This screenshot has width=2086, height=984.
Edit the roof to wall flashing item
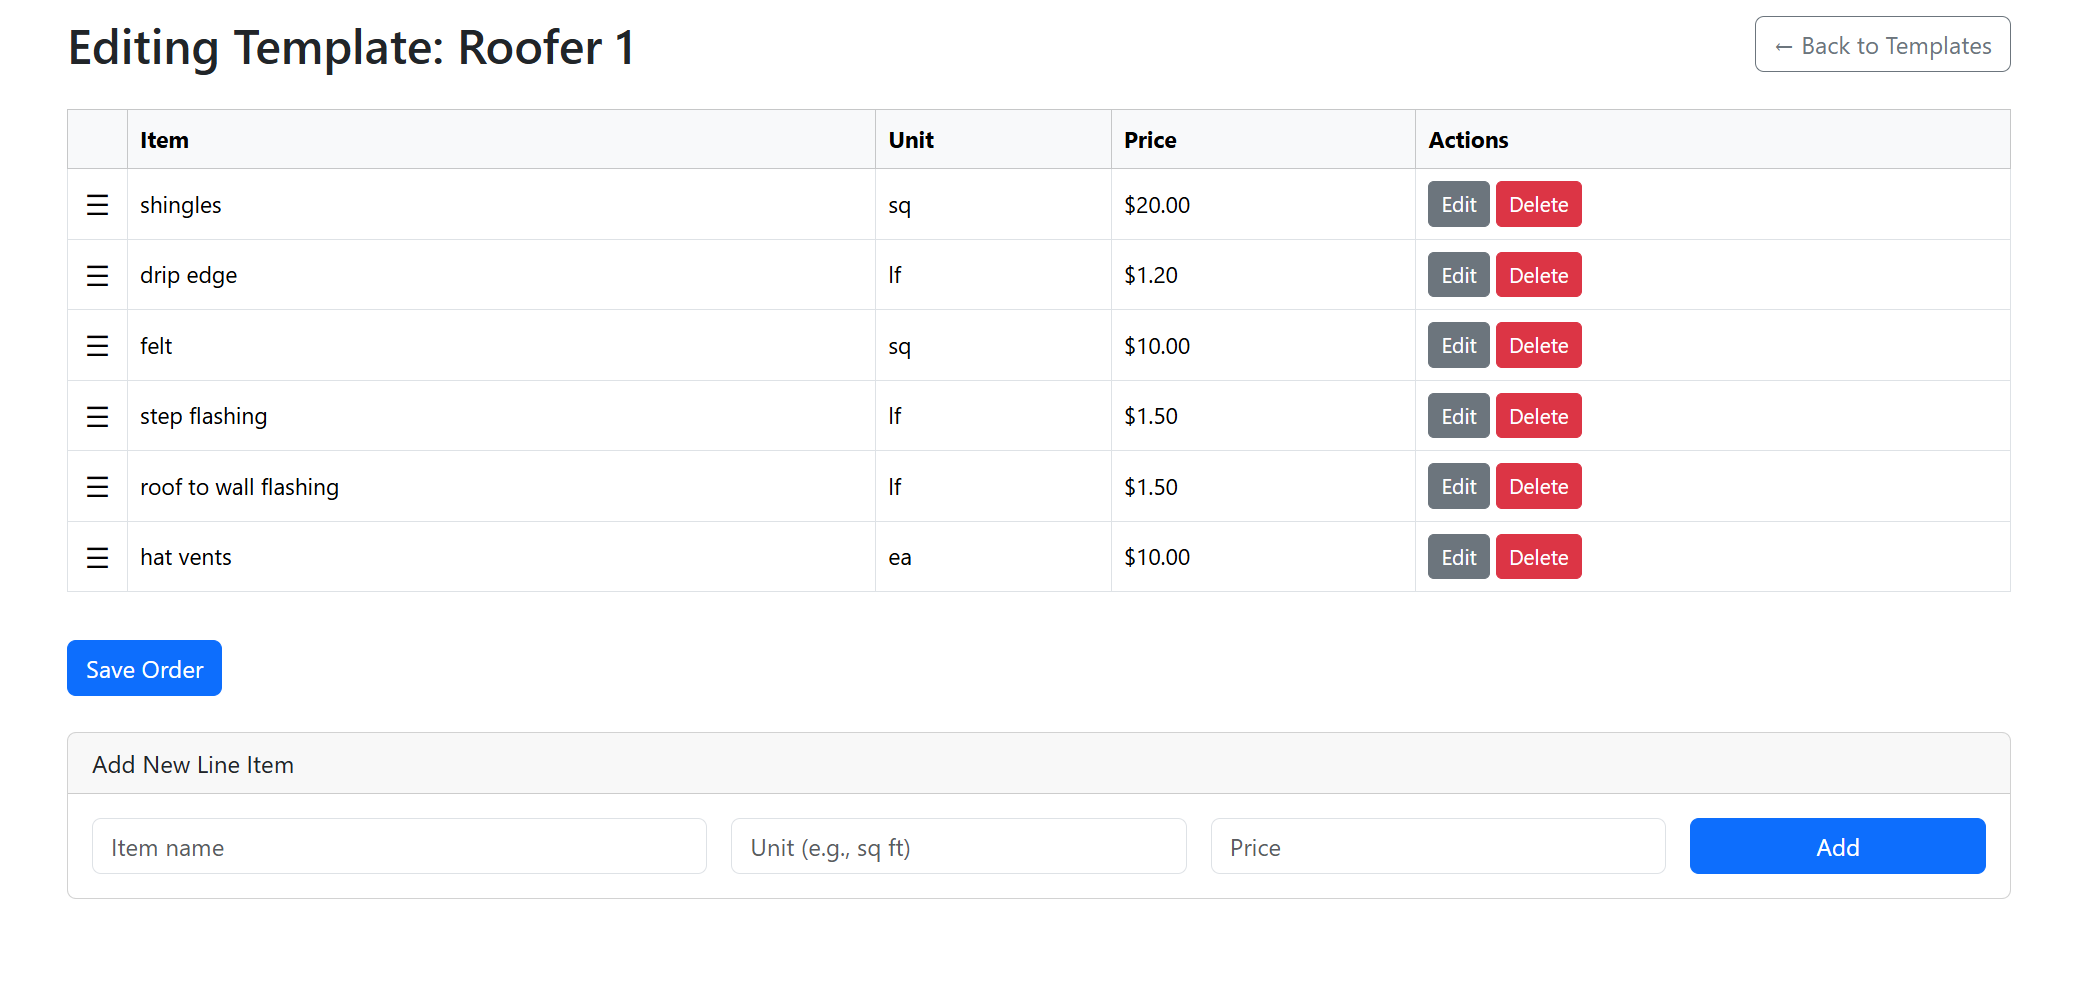[1458, 487]
